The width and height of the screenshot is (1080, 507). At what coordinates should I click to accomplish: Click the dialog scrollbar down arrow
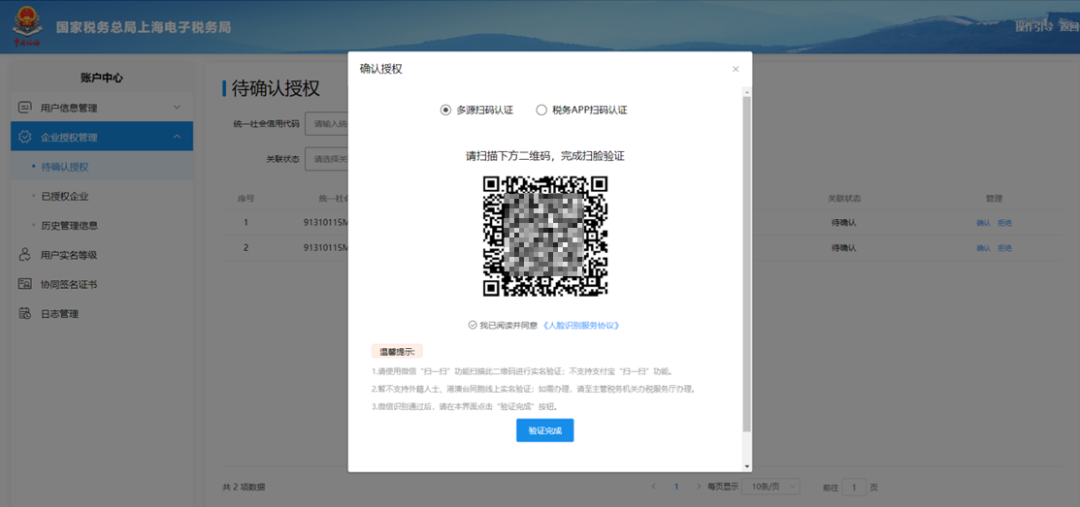coord(747,466)
